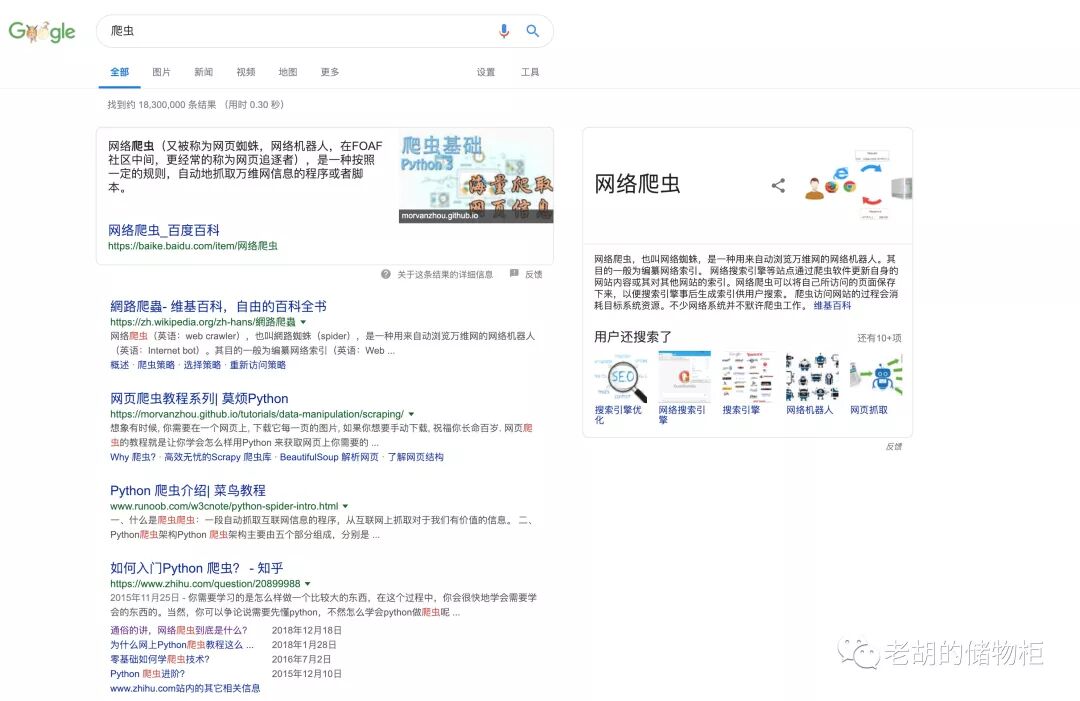Switch to the 图片 tab
Image resolution: width=1080 pixels, height=701 pixels.
(161, 72)
